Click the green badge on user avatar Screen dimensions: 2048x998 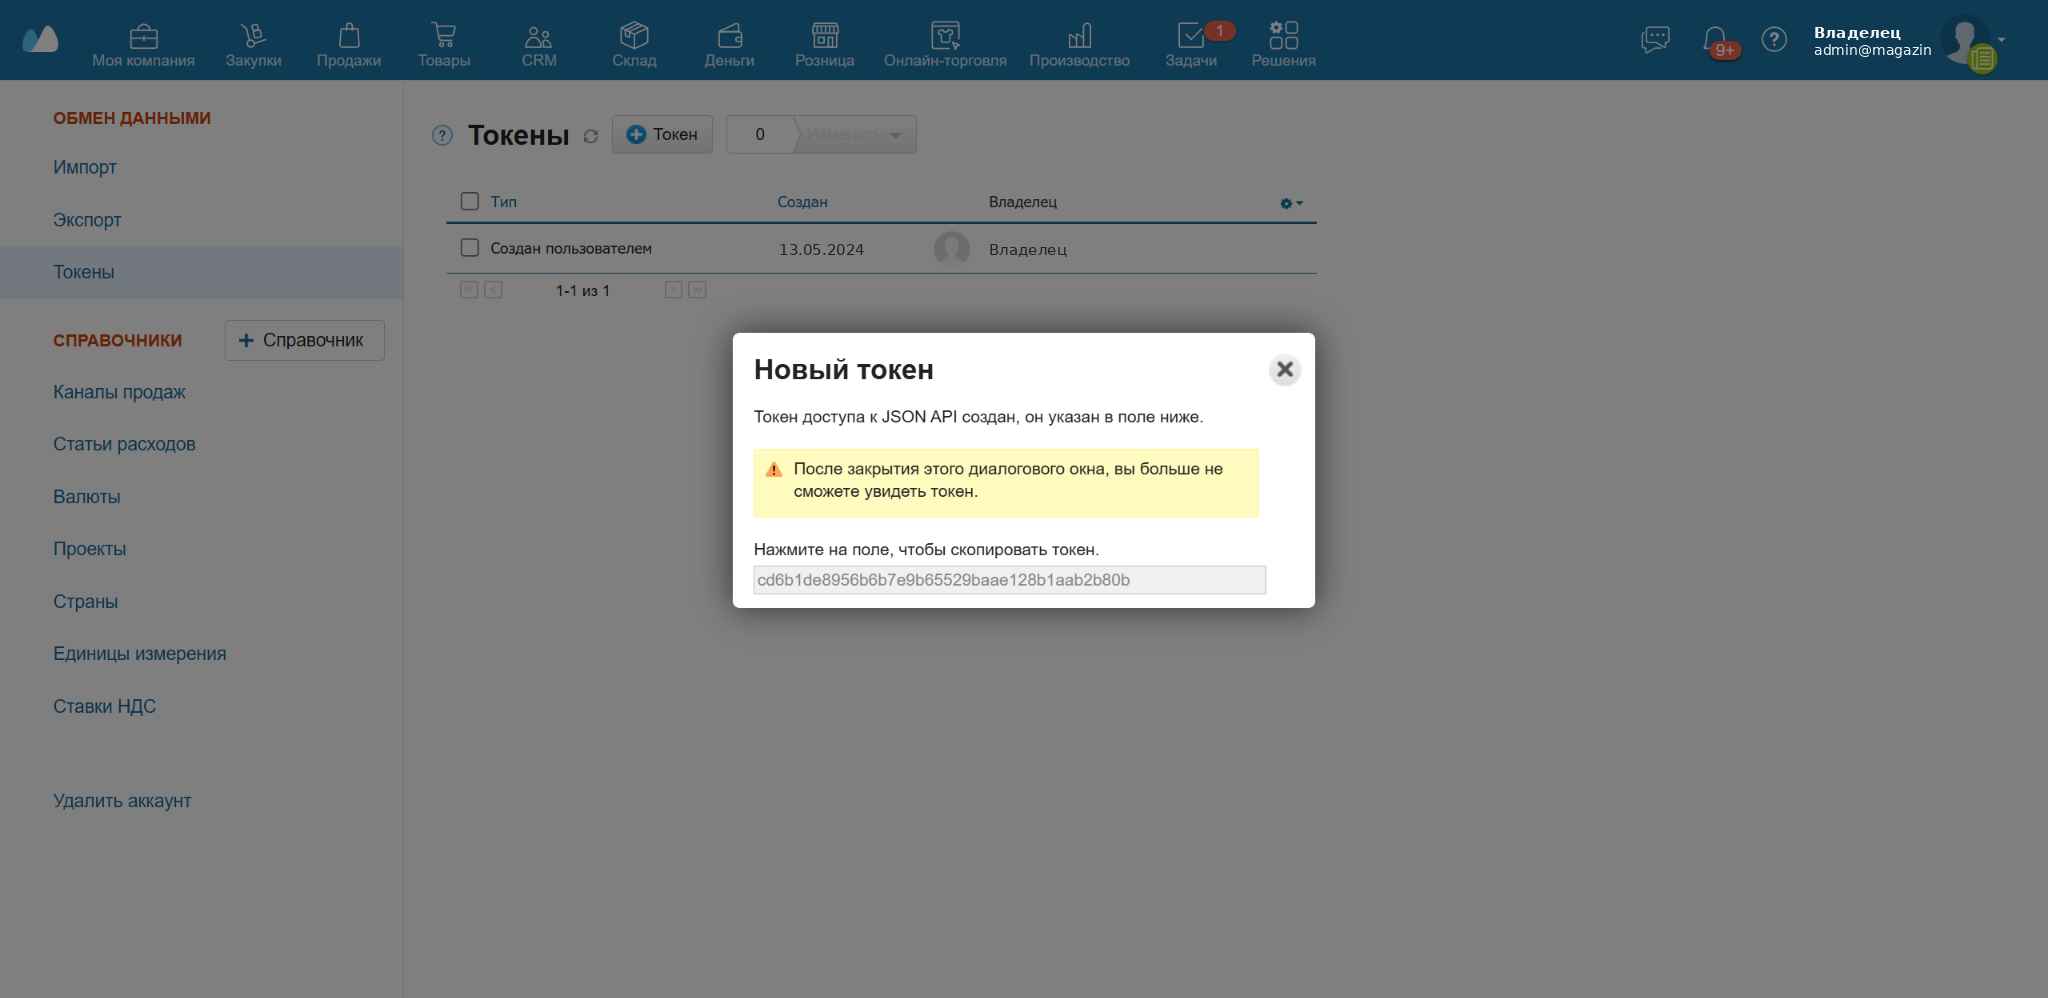tap(1982, 59)
